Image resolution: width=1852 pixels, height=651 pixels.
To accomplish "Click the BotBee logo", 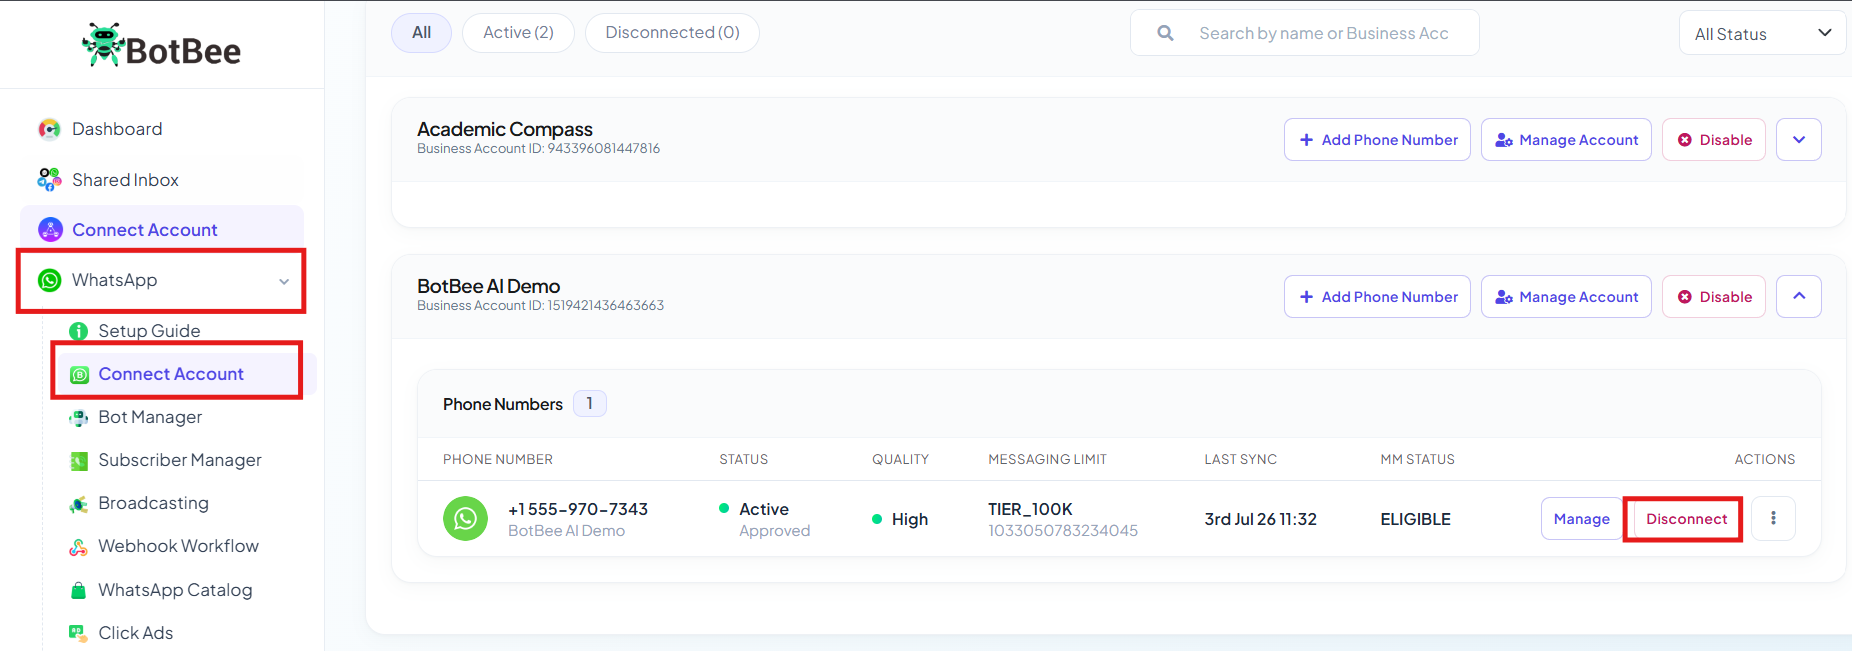I will pyautogui.click(x=161, y=47).
